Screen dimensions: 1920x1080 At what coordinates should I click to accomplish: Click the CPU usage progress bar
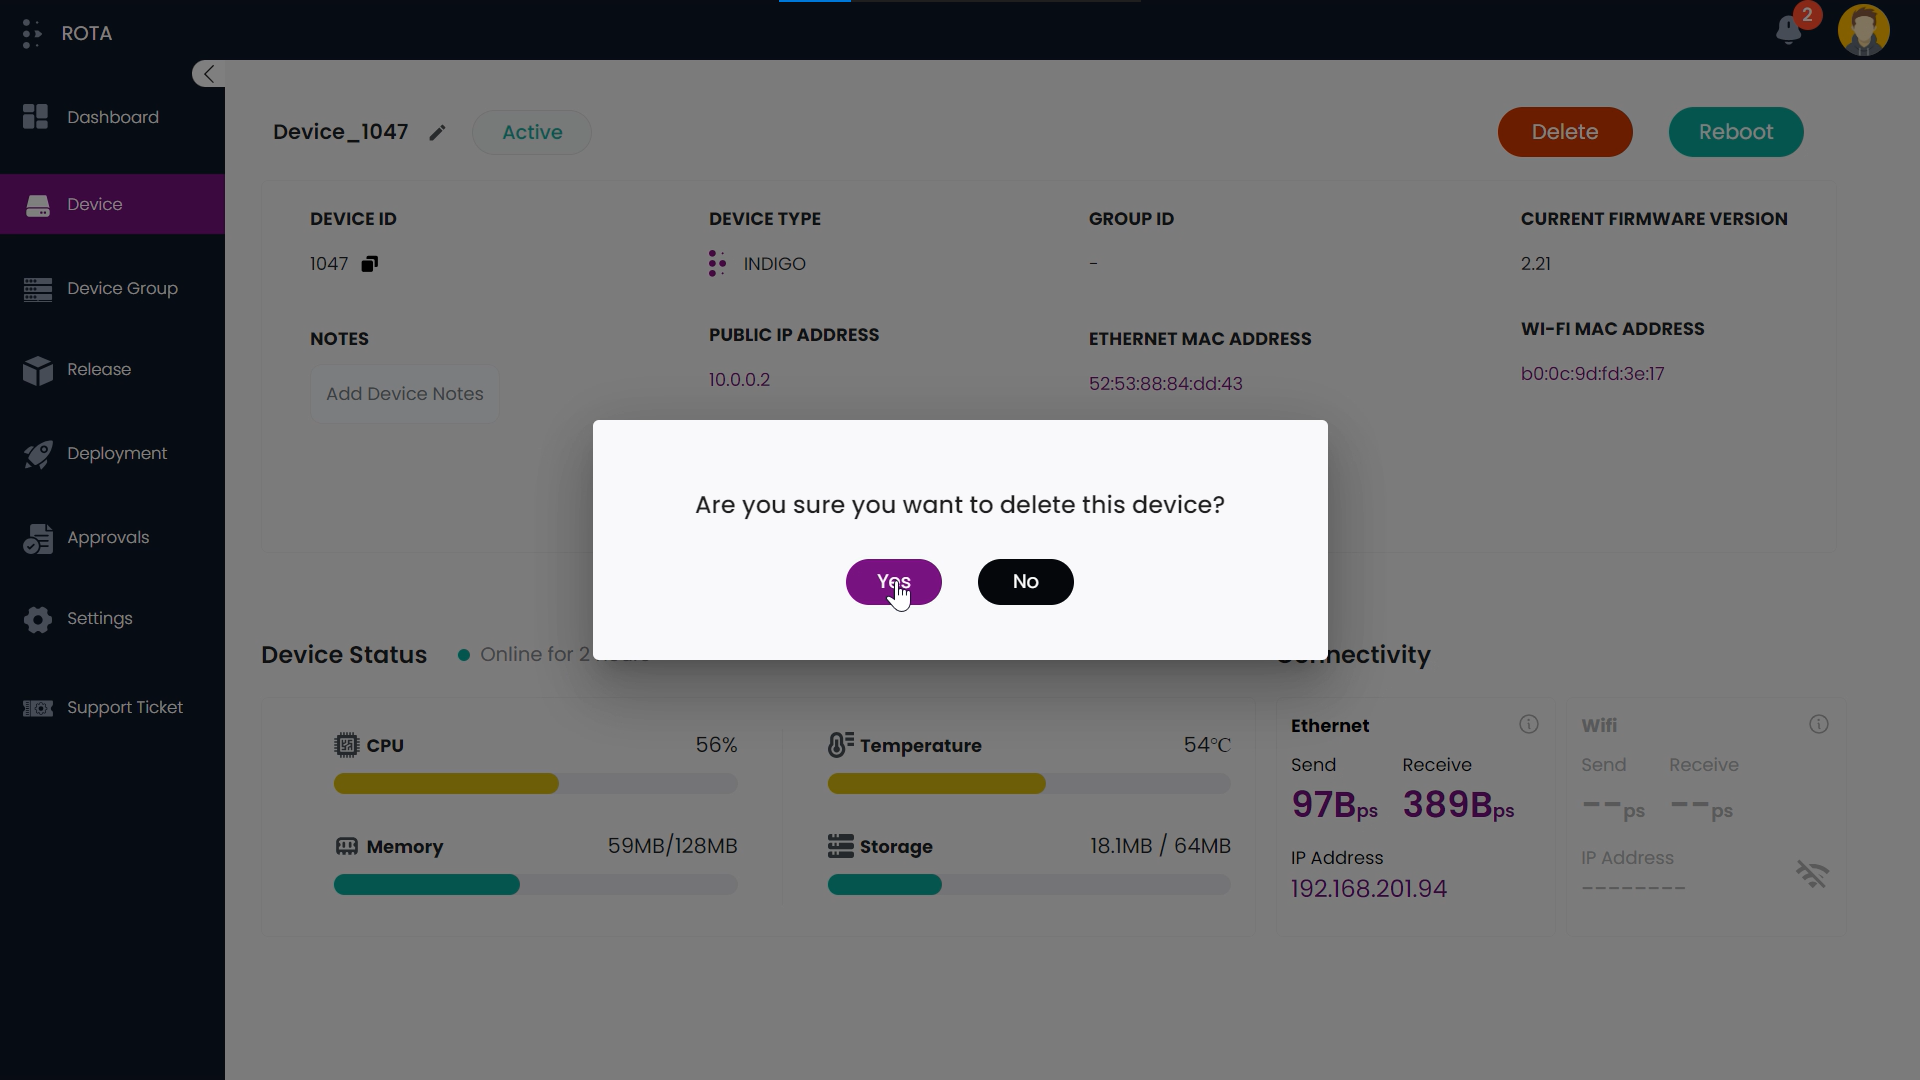click(535, 784)
